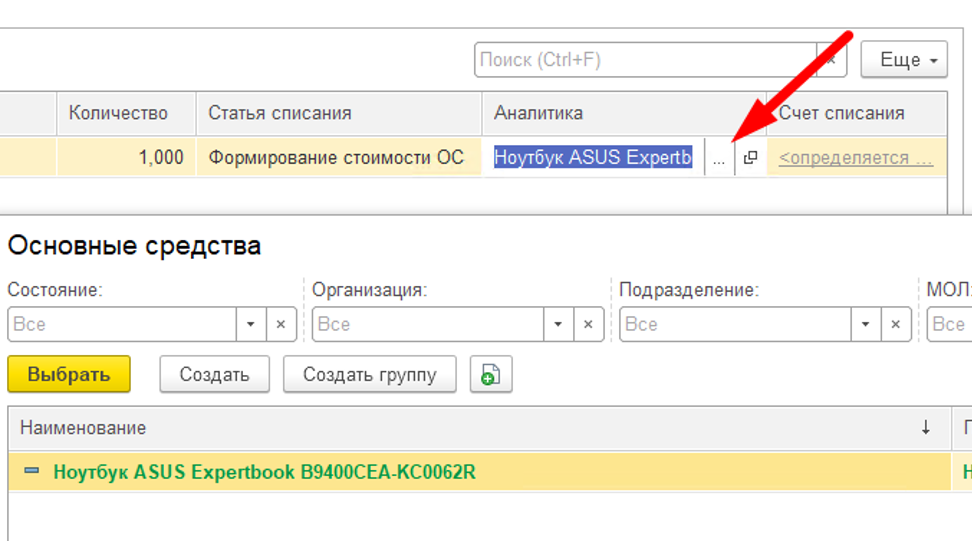Select the quantity cell 1,000
This screenshot has width=972, height=541.
coord(126,158)
